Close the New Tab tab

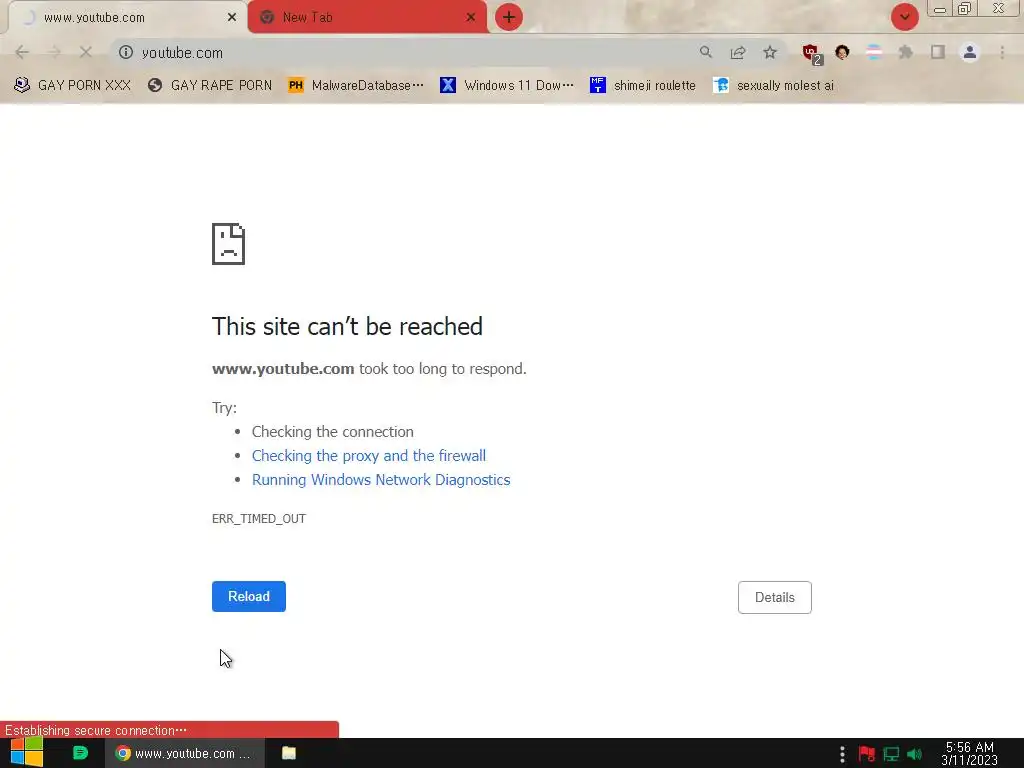tap(471, 18)
